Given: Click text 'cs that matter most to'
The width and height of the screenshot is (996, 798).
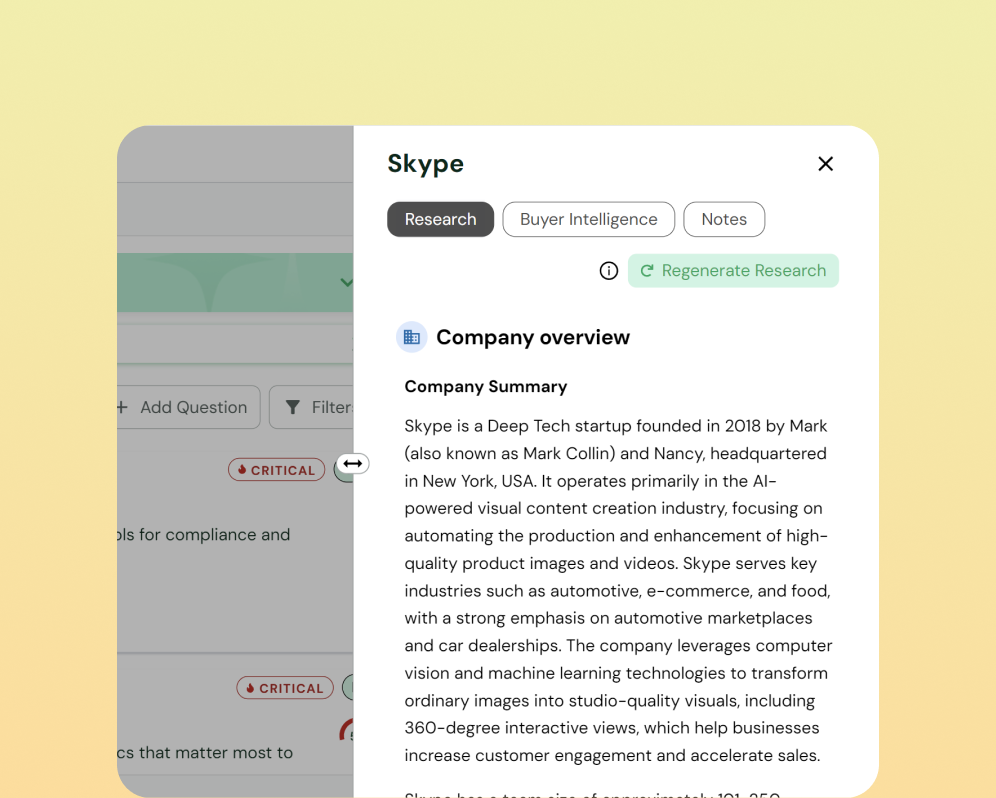Looking at the screenshot, I should (x=205, y=753).
